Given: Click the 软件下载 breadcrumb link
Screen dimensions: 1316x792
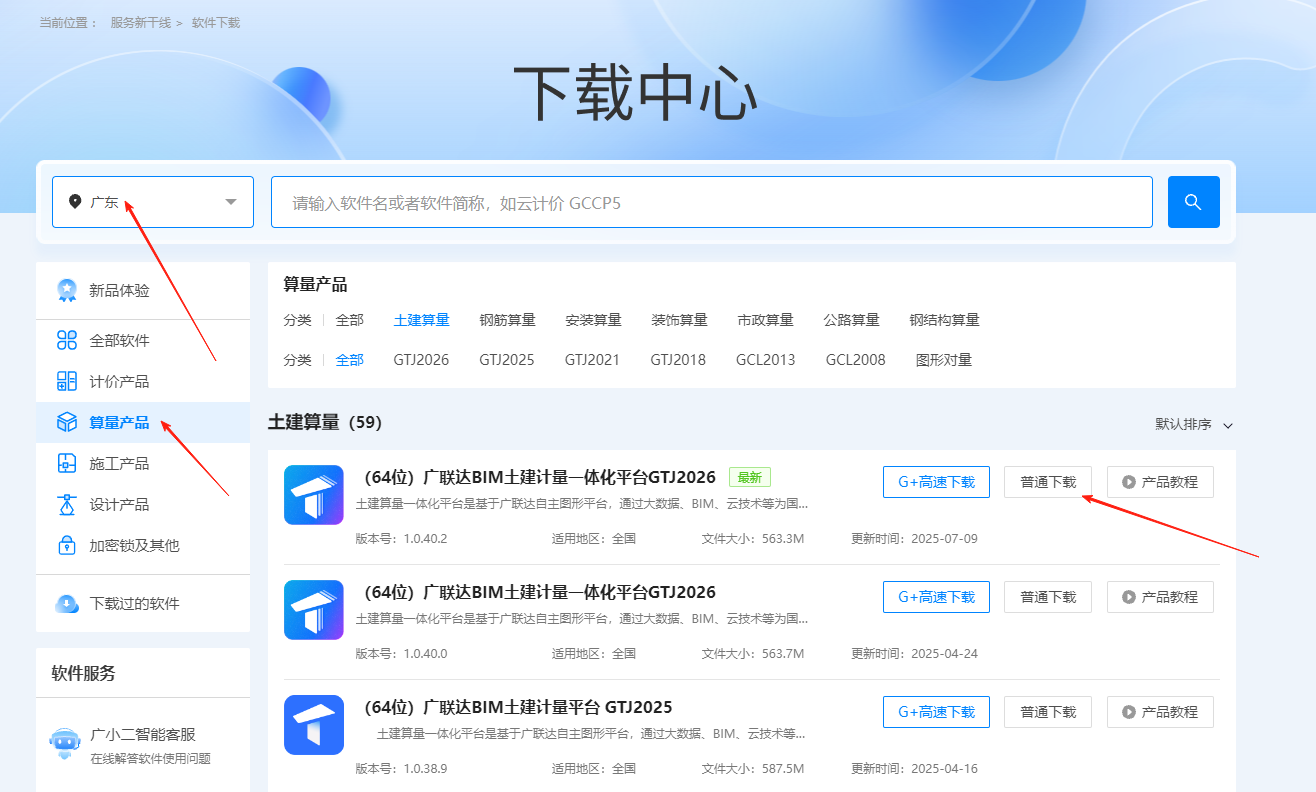Looking at the screenshot, I should click(216, 22).
